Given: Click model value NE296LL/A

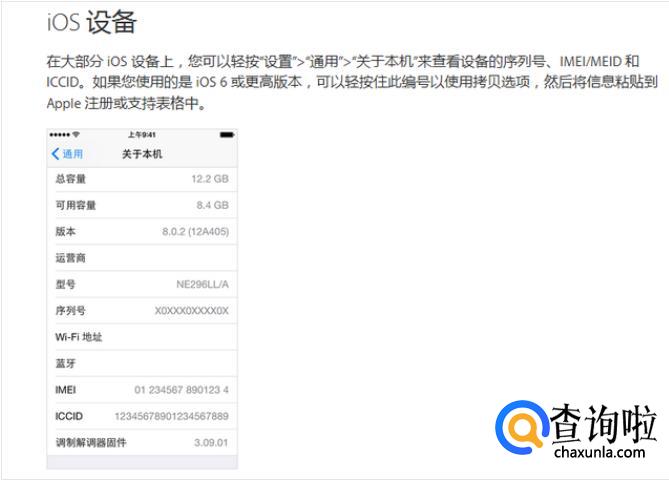Looking at the screenshot, I should point(202,284).
